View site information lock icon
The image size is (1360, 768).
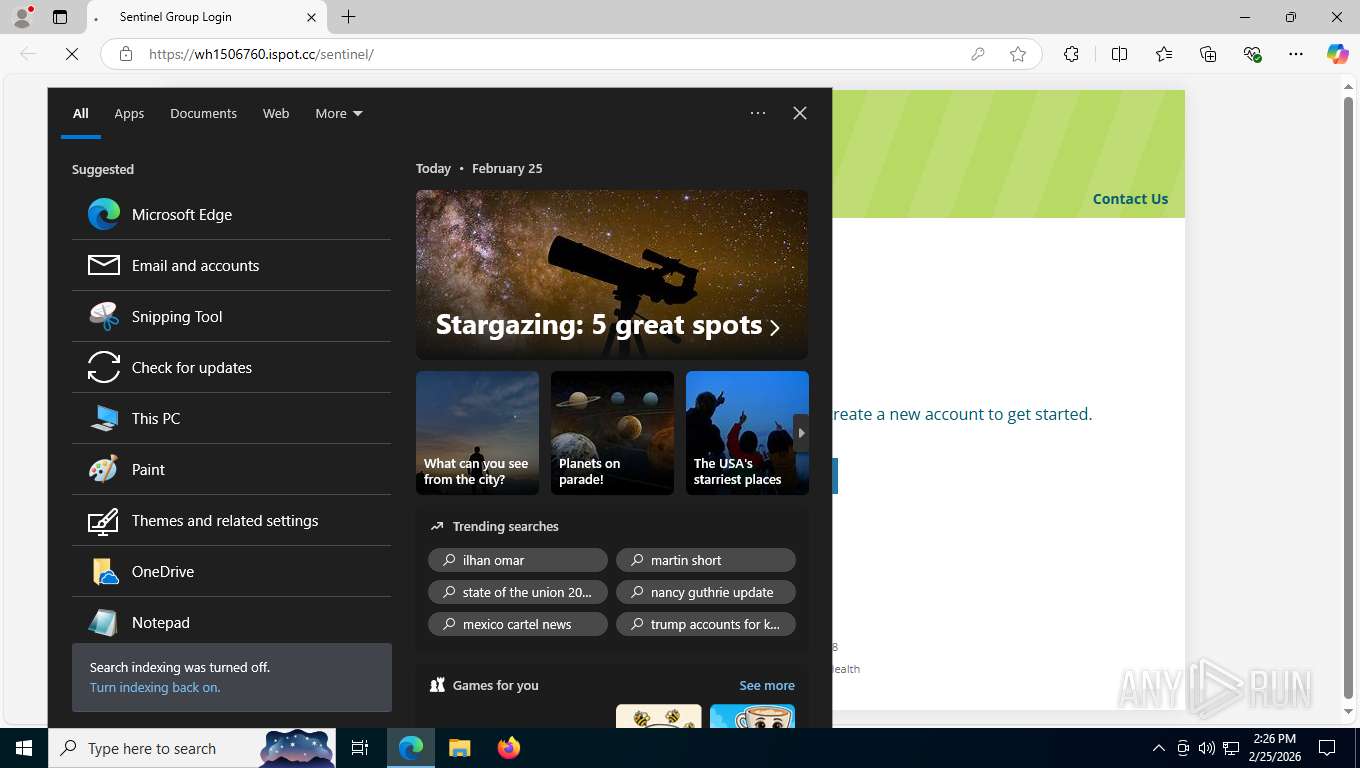[x=126, y=54]
